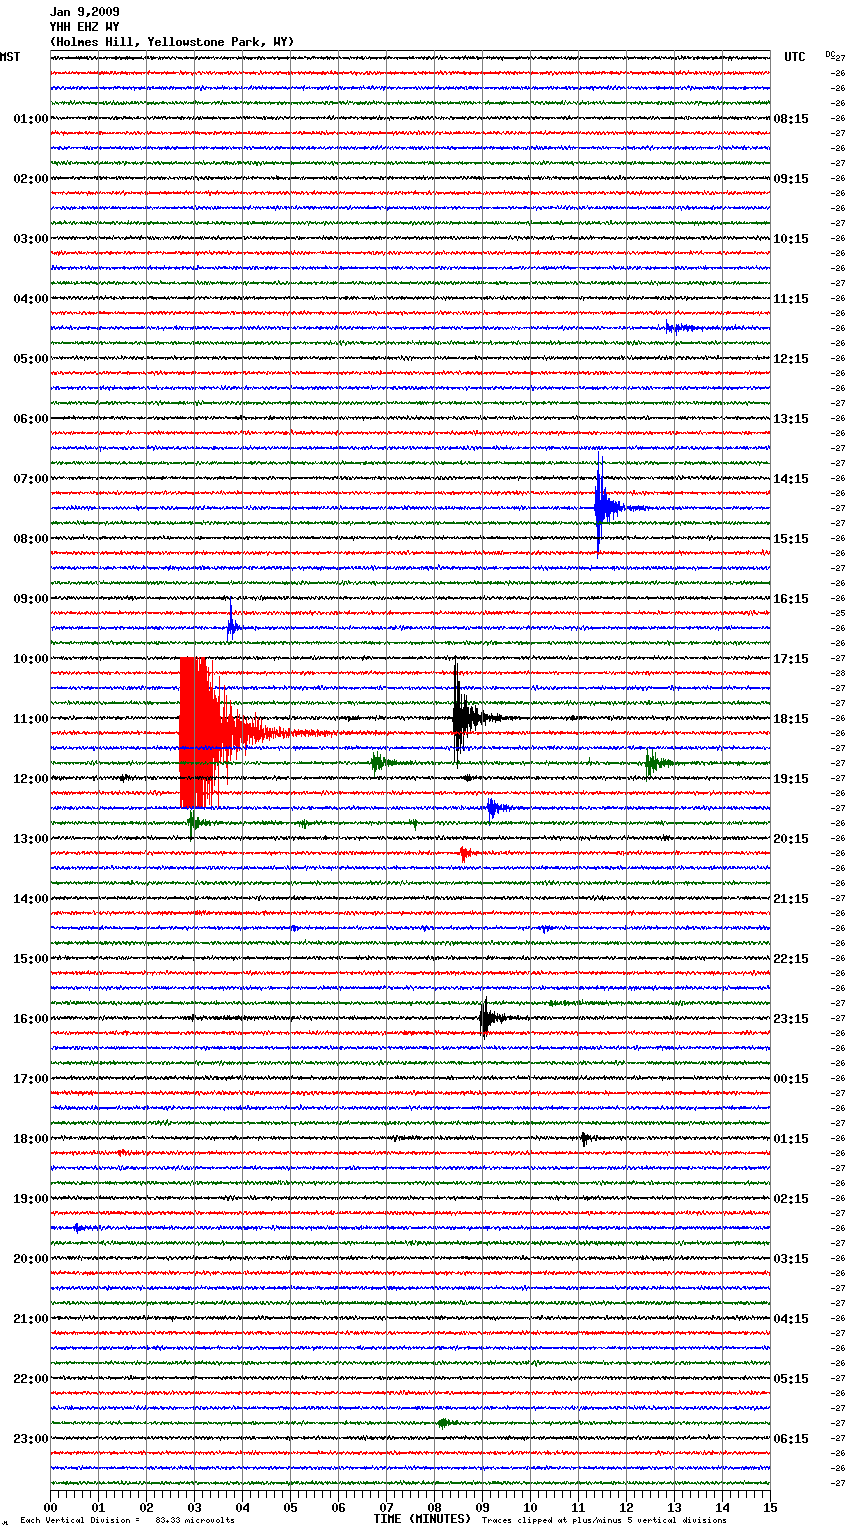Select the '22:00' MST time label

[x=30, y=1379]
